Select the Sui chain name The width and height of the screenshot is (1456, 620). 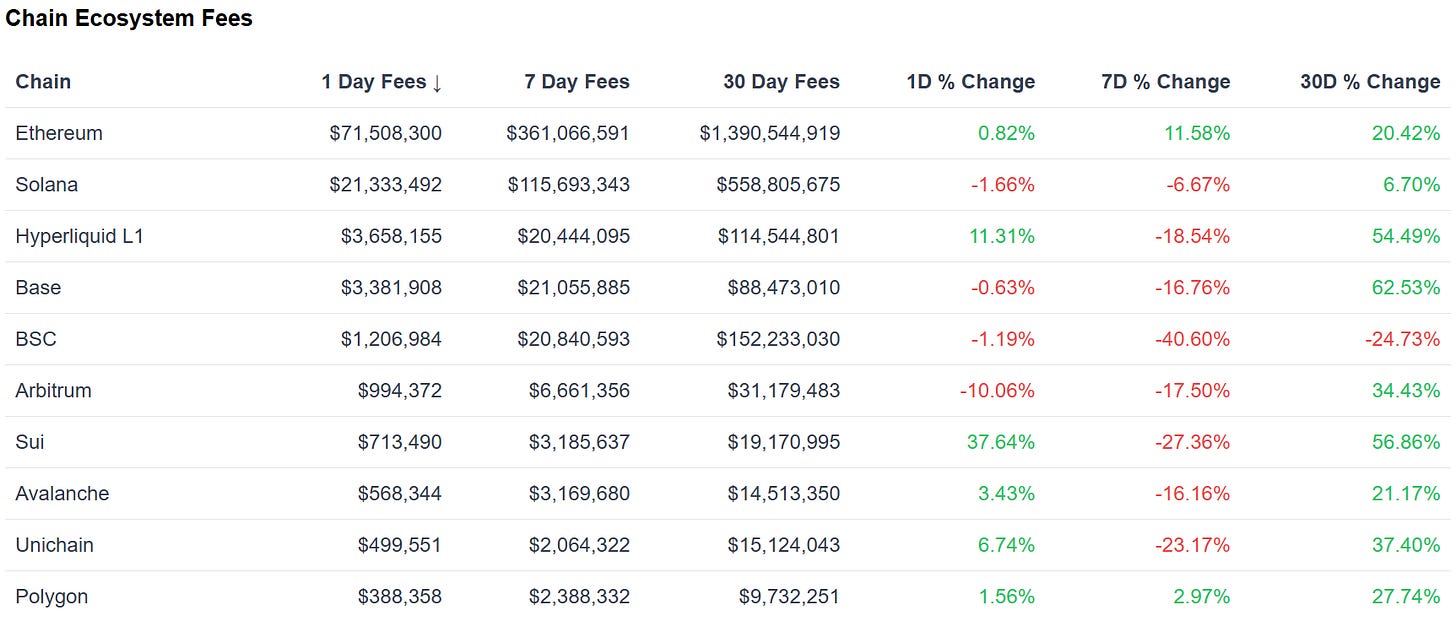(30, 443)
